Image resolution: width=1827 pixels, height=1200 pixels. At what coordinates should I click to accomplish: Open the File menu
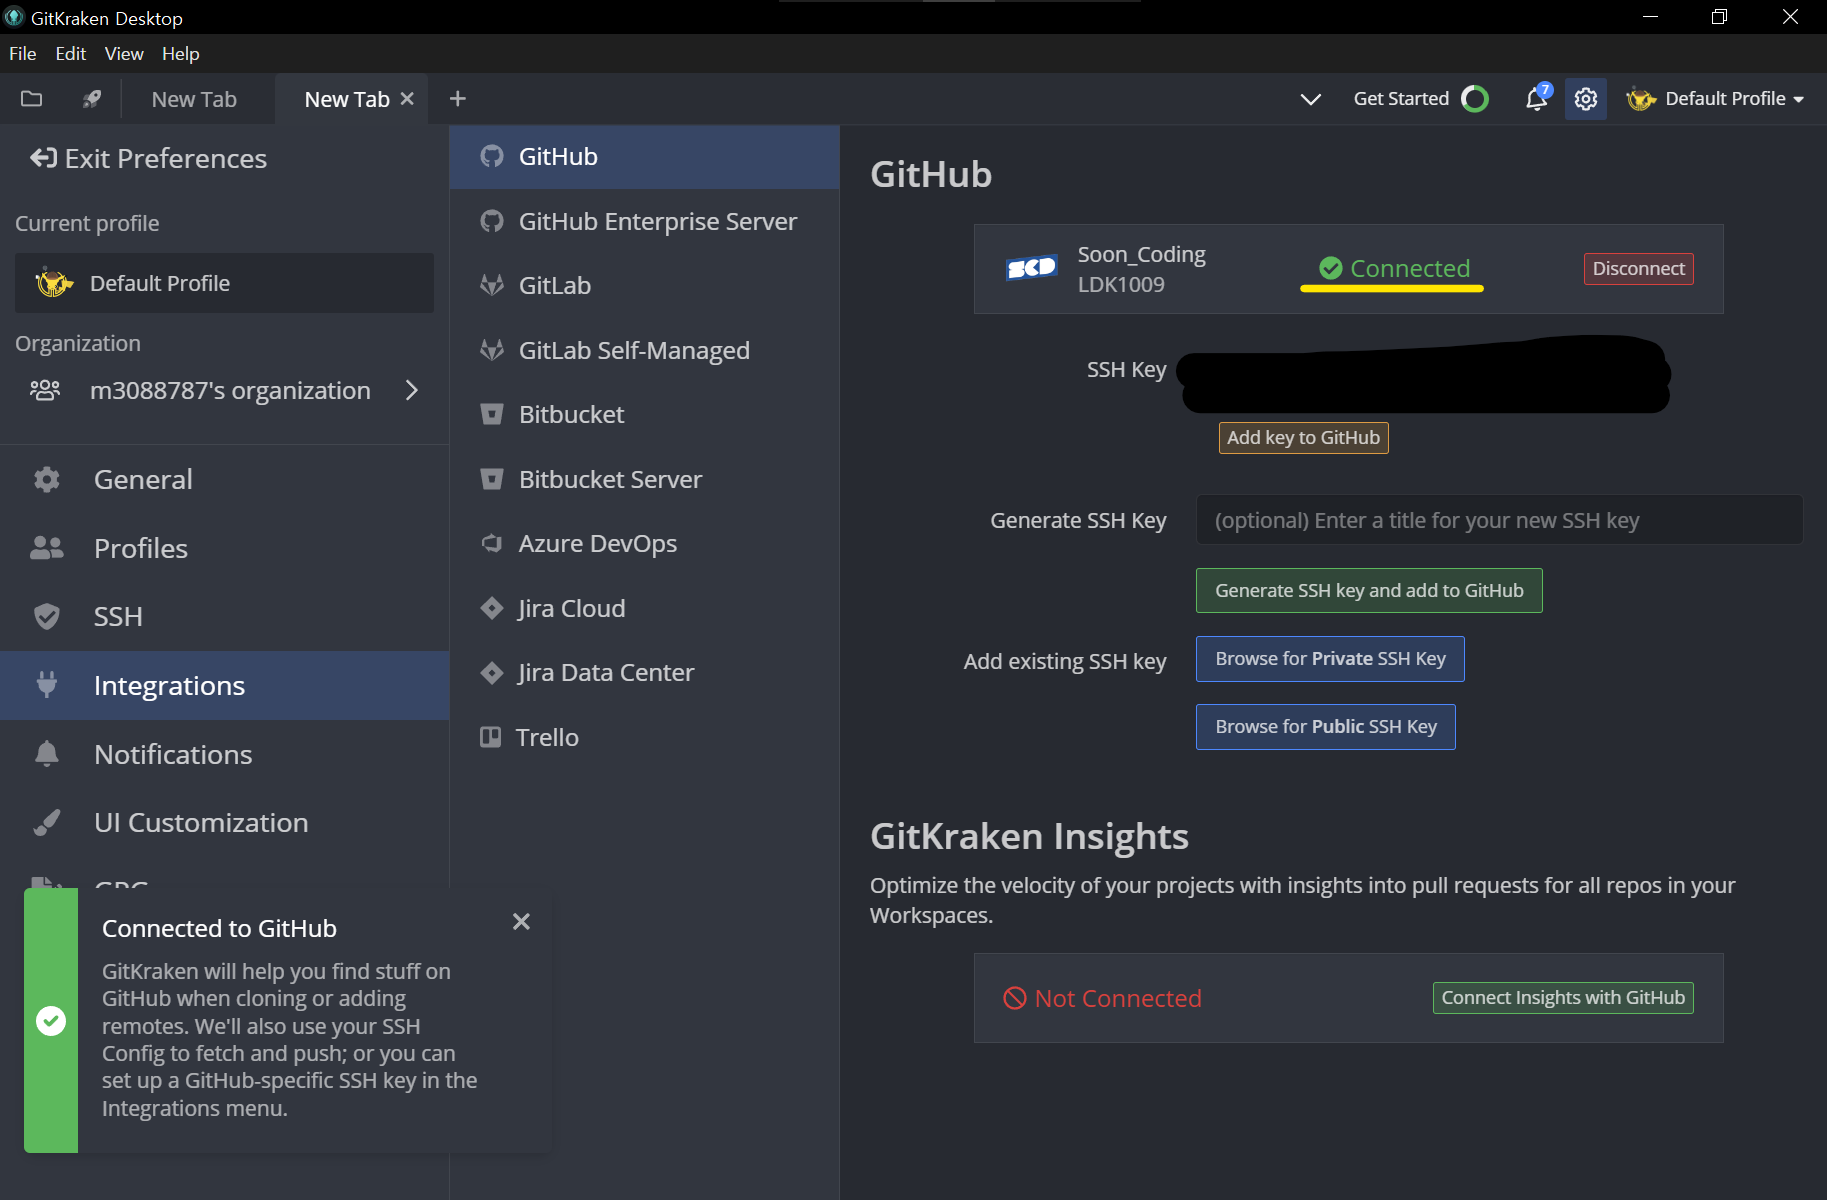coord(22,54)
